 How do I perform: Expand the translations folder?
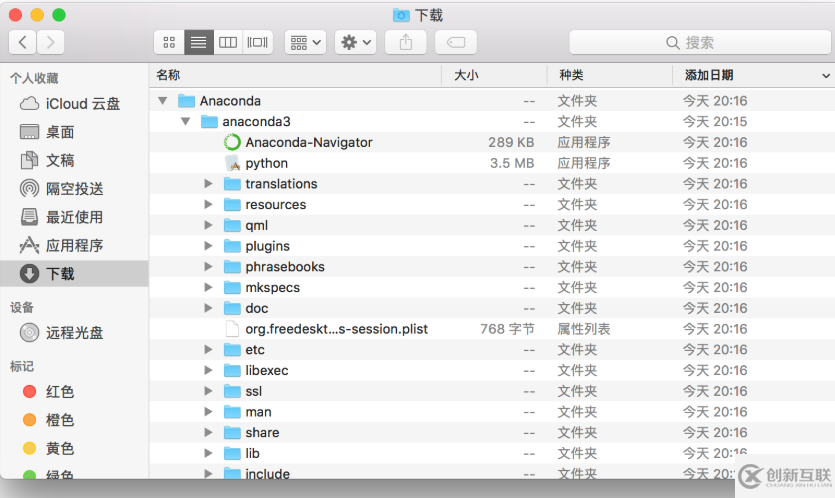[209, 184]
